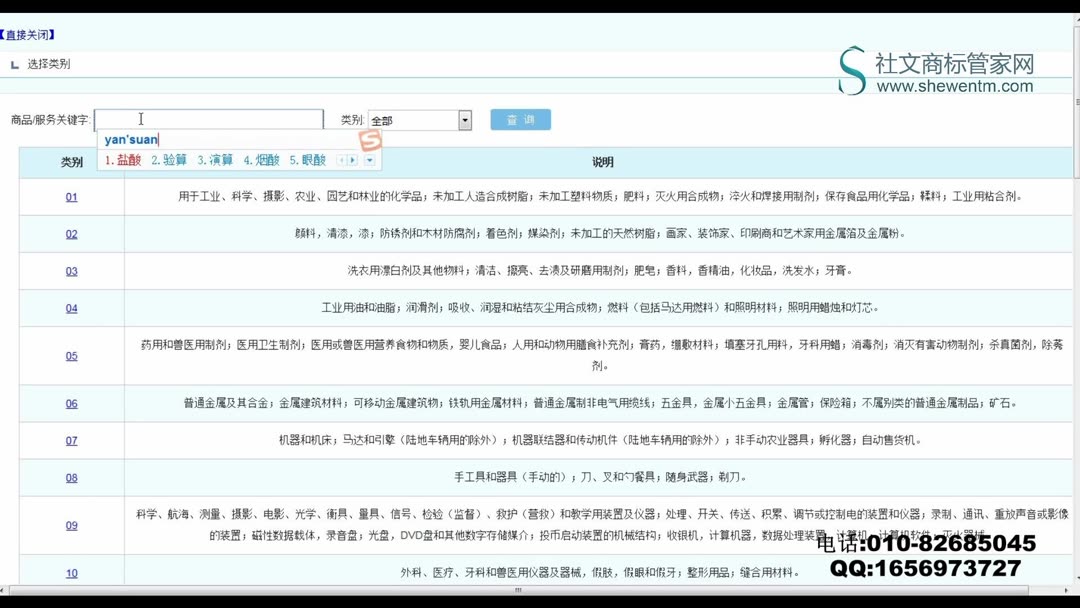Screen dimensions: 1080x608
Task: Open class 05 link in the table
Action: click(x=71, y=355)
